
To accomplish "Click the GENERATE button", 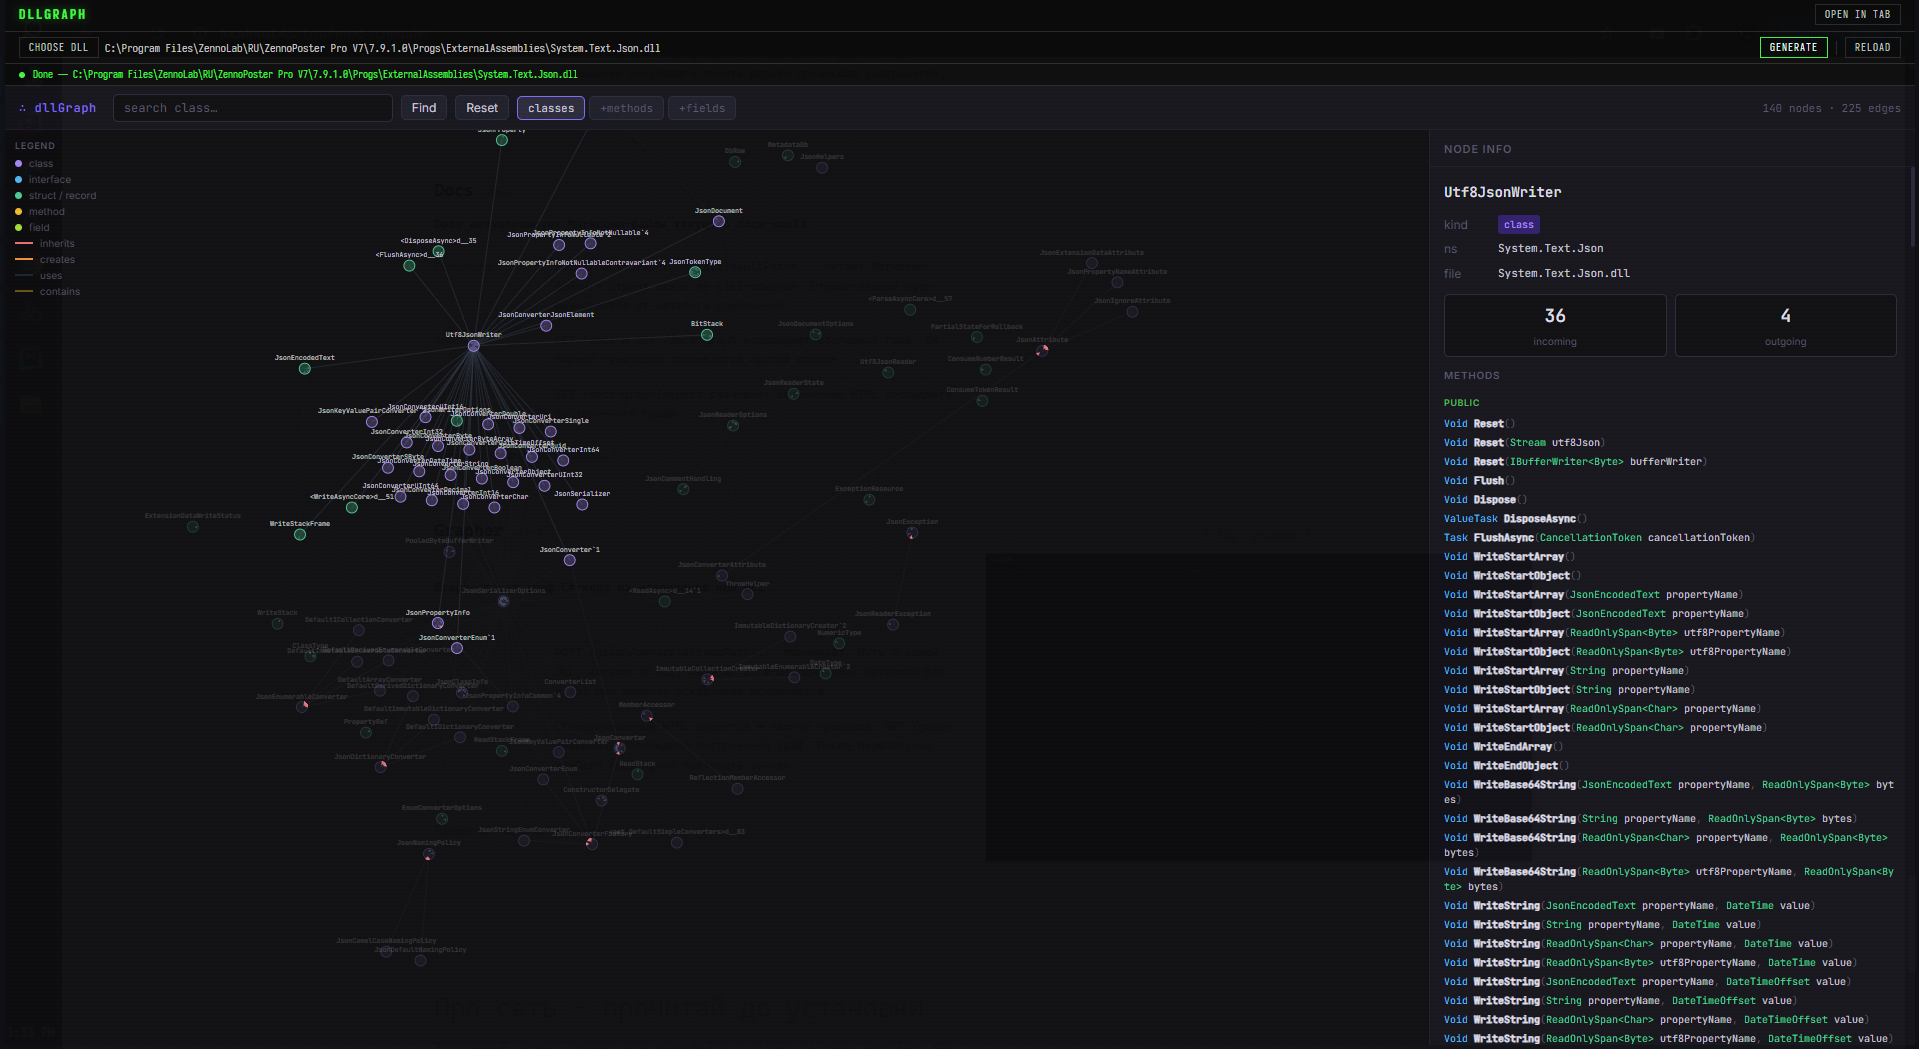I will 1793,47.
